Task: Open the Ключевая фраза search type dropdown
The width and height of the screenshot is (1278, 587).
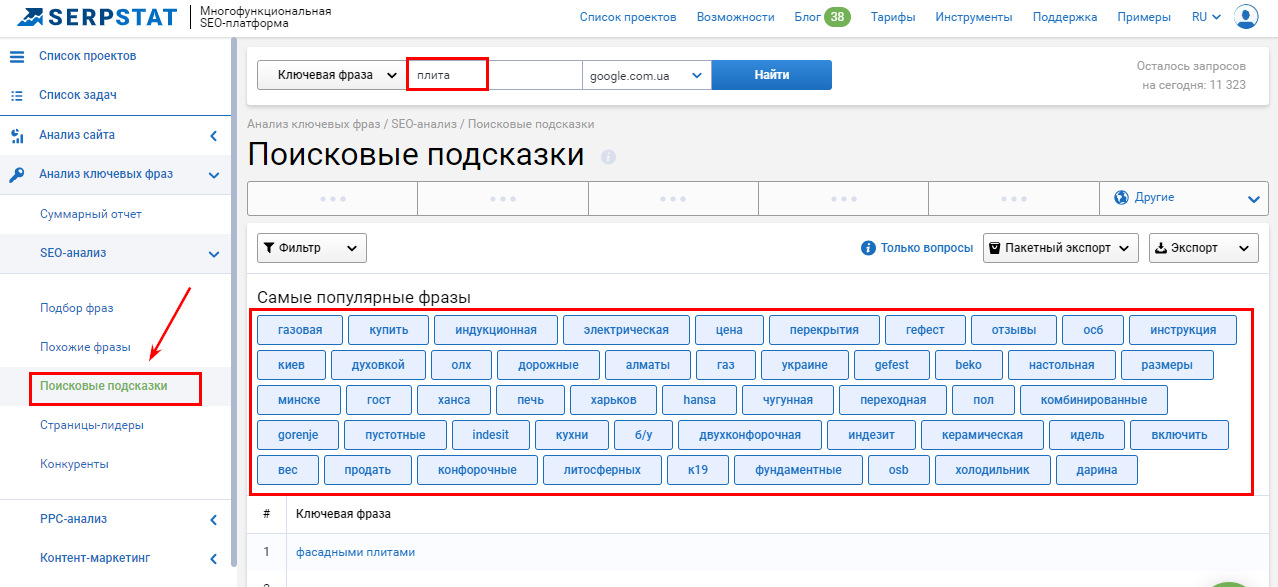Action: 332,75
